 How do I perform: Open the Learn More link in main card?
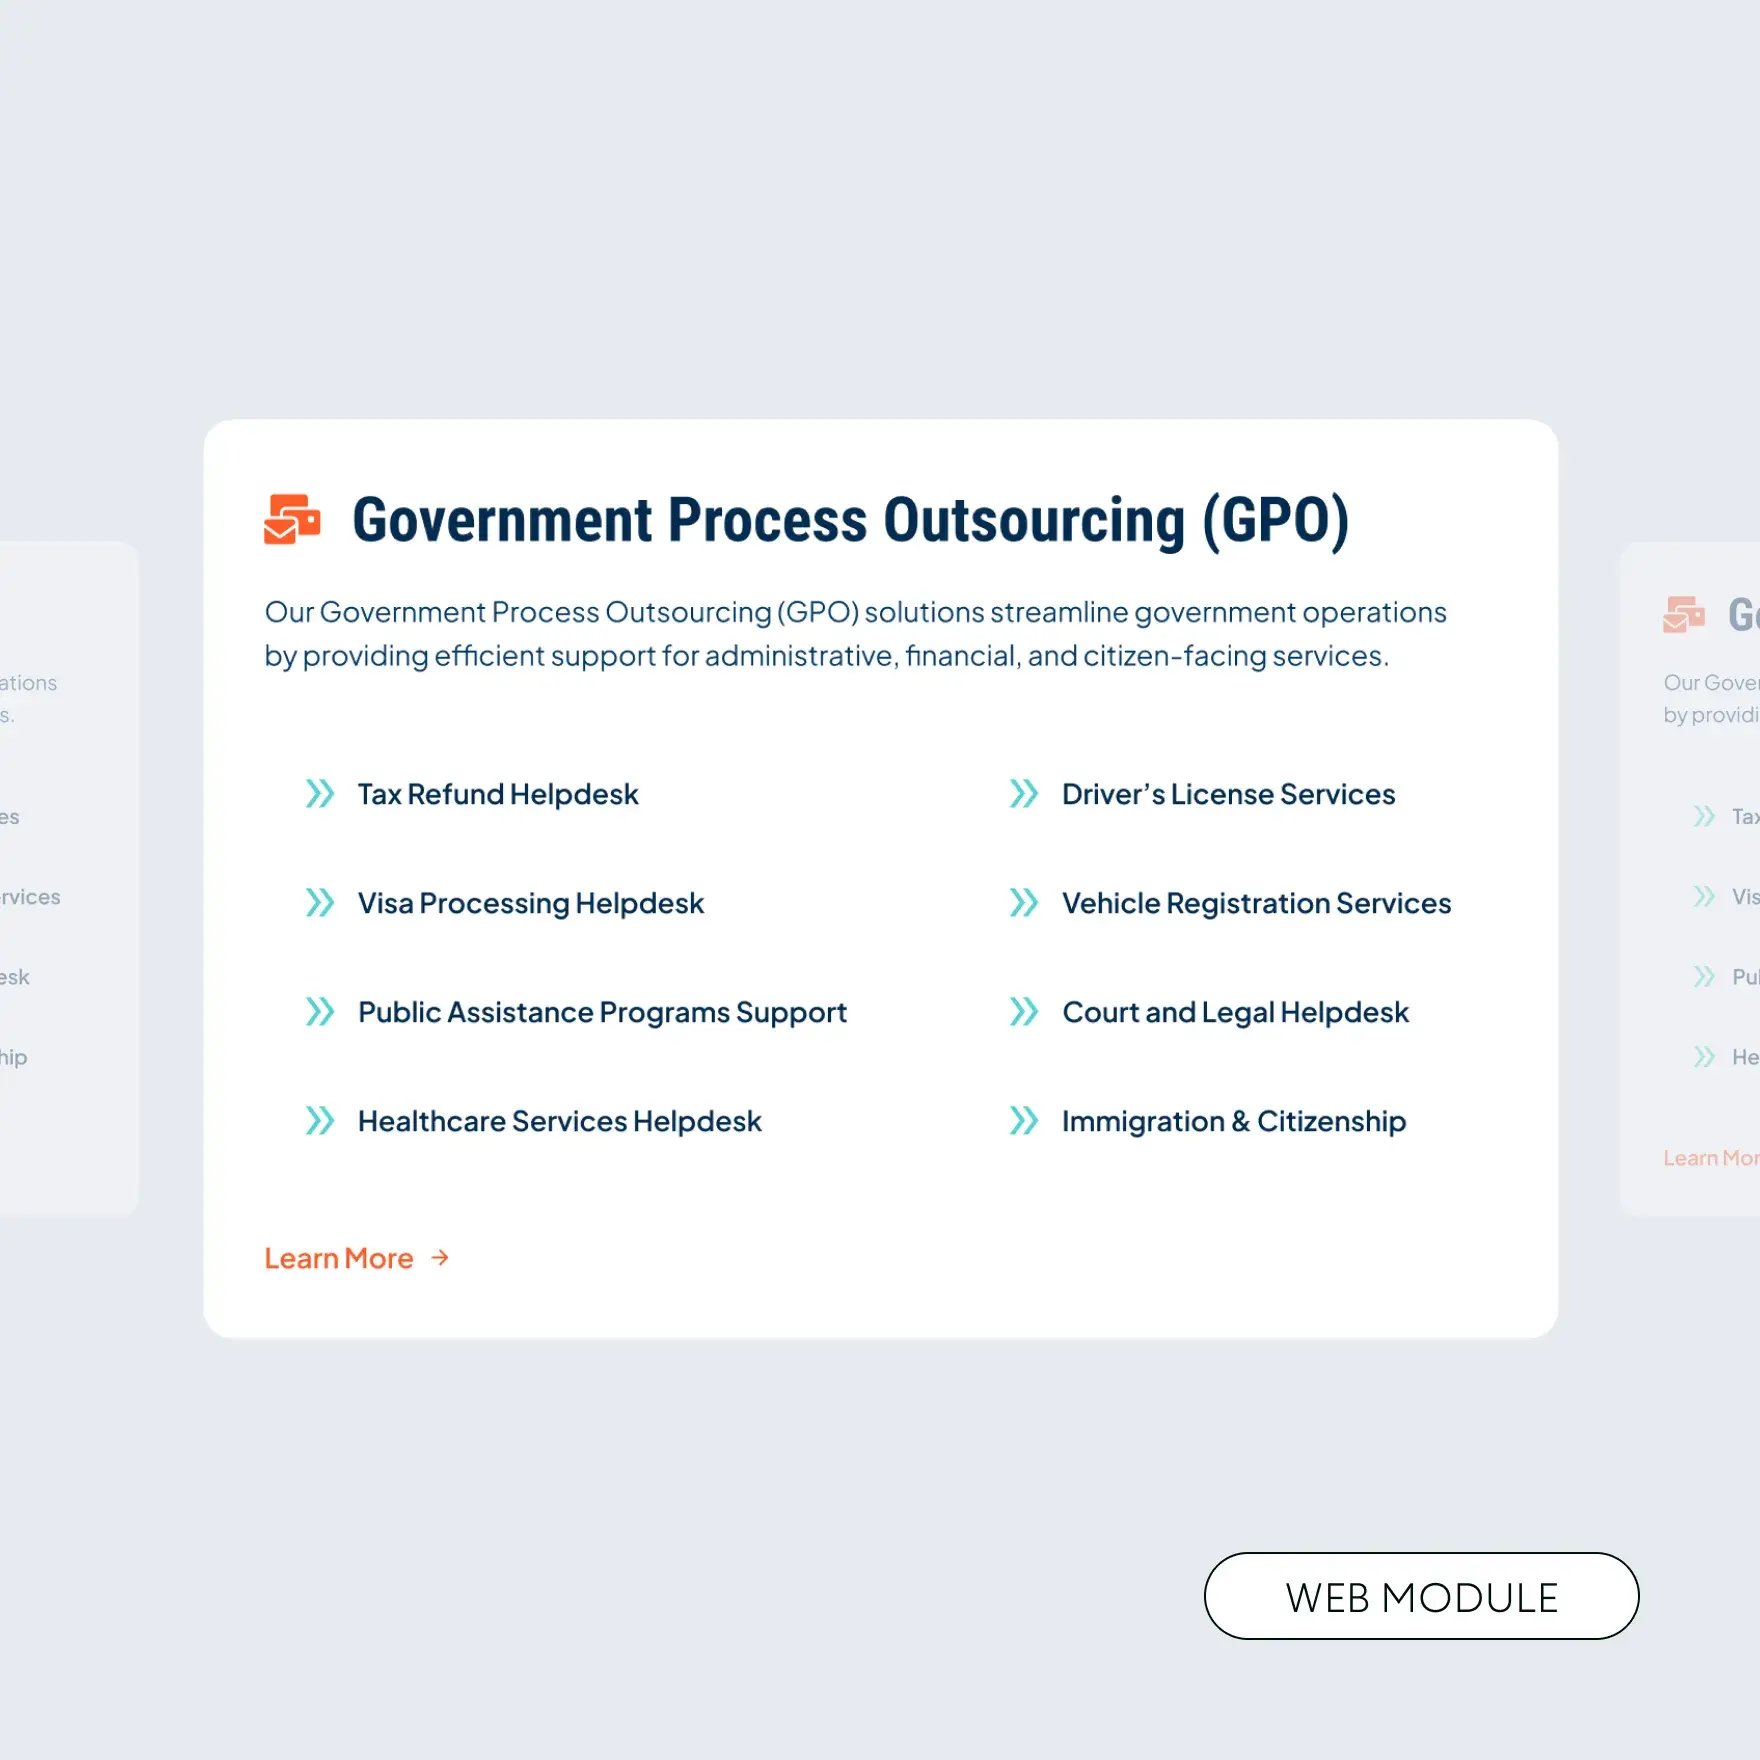(339, 1258)
